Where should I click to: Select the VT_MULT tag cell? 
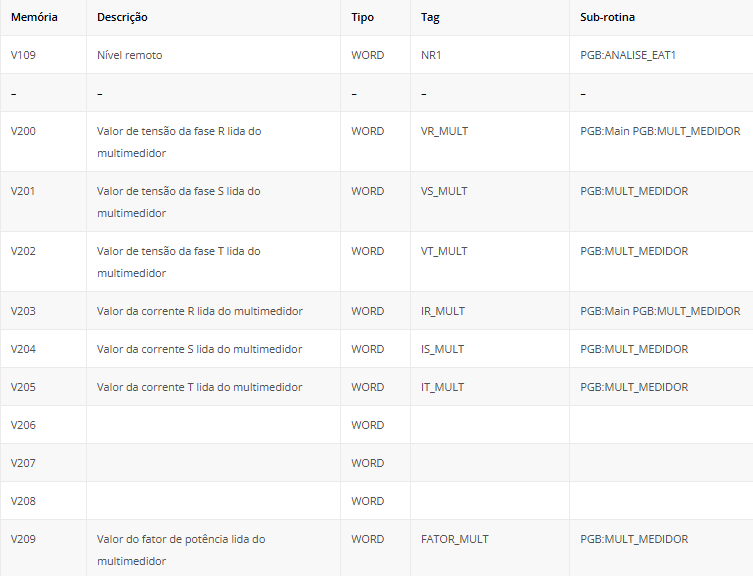point(444,251)
